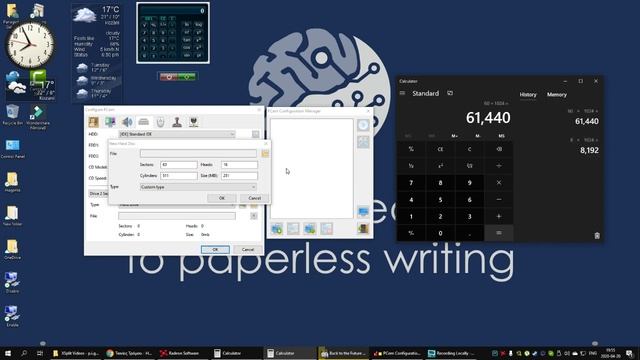Switch to the History tab in Calculator
This screenshot has width=640, height=360.
pyautogui.click(x=528, y=95)
